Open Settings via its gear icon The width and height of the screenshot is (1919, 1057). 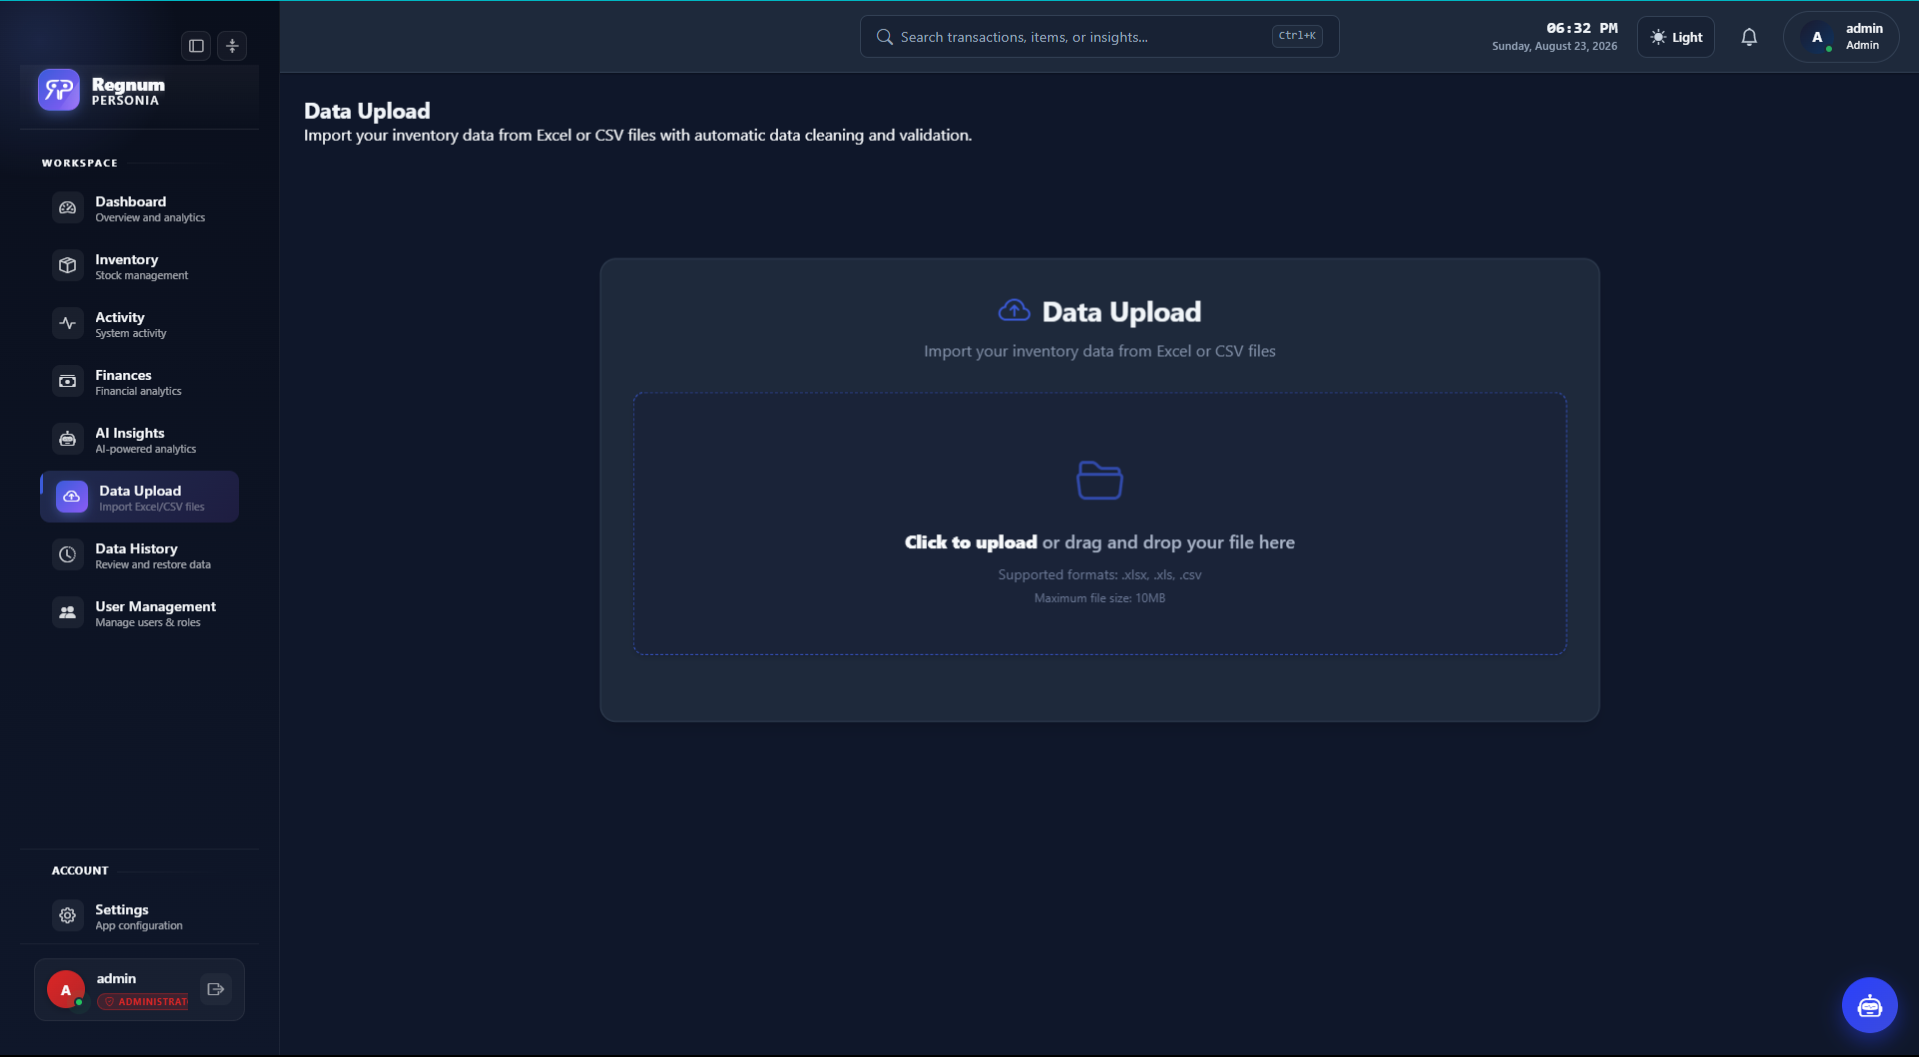pyautogui.click(x=67, y=916)
